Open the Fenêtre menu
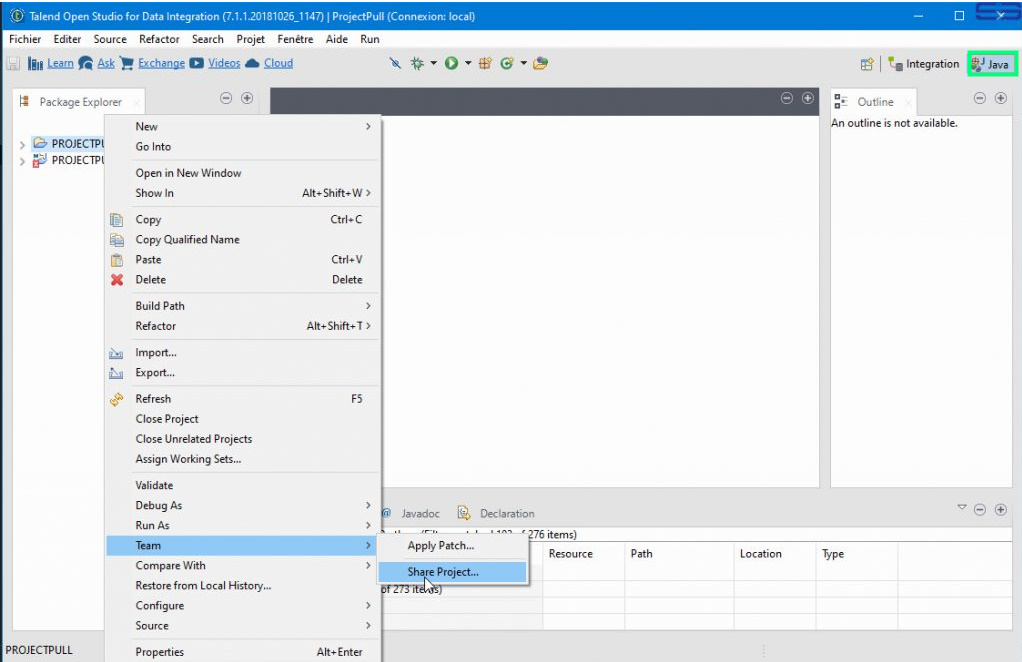 click(x=295, y=39)
